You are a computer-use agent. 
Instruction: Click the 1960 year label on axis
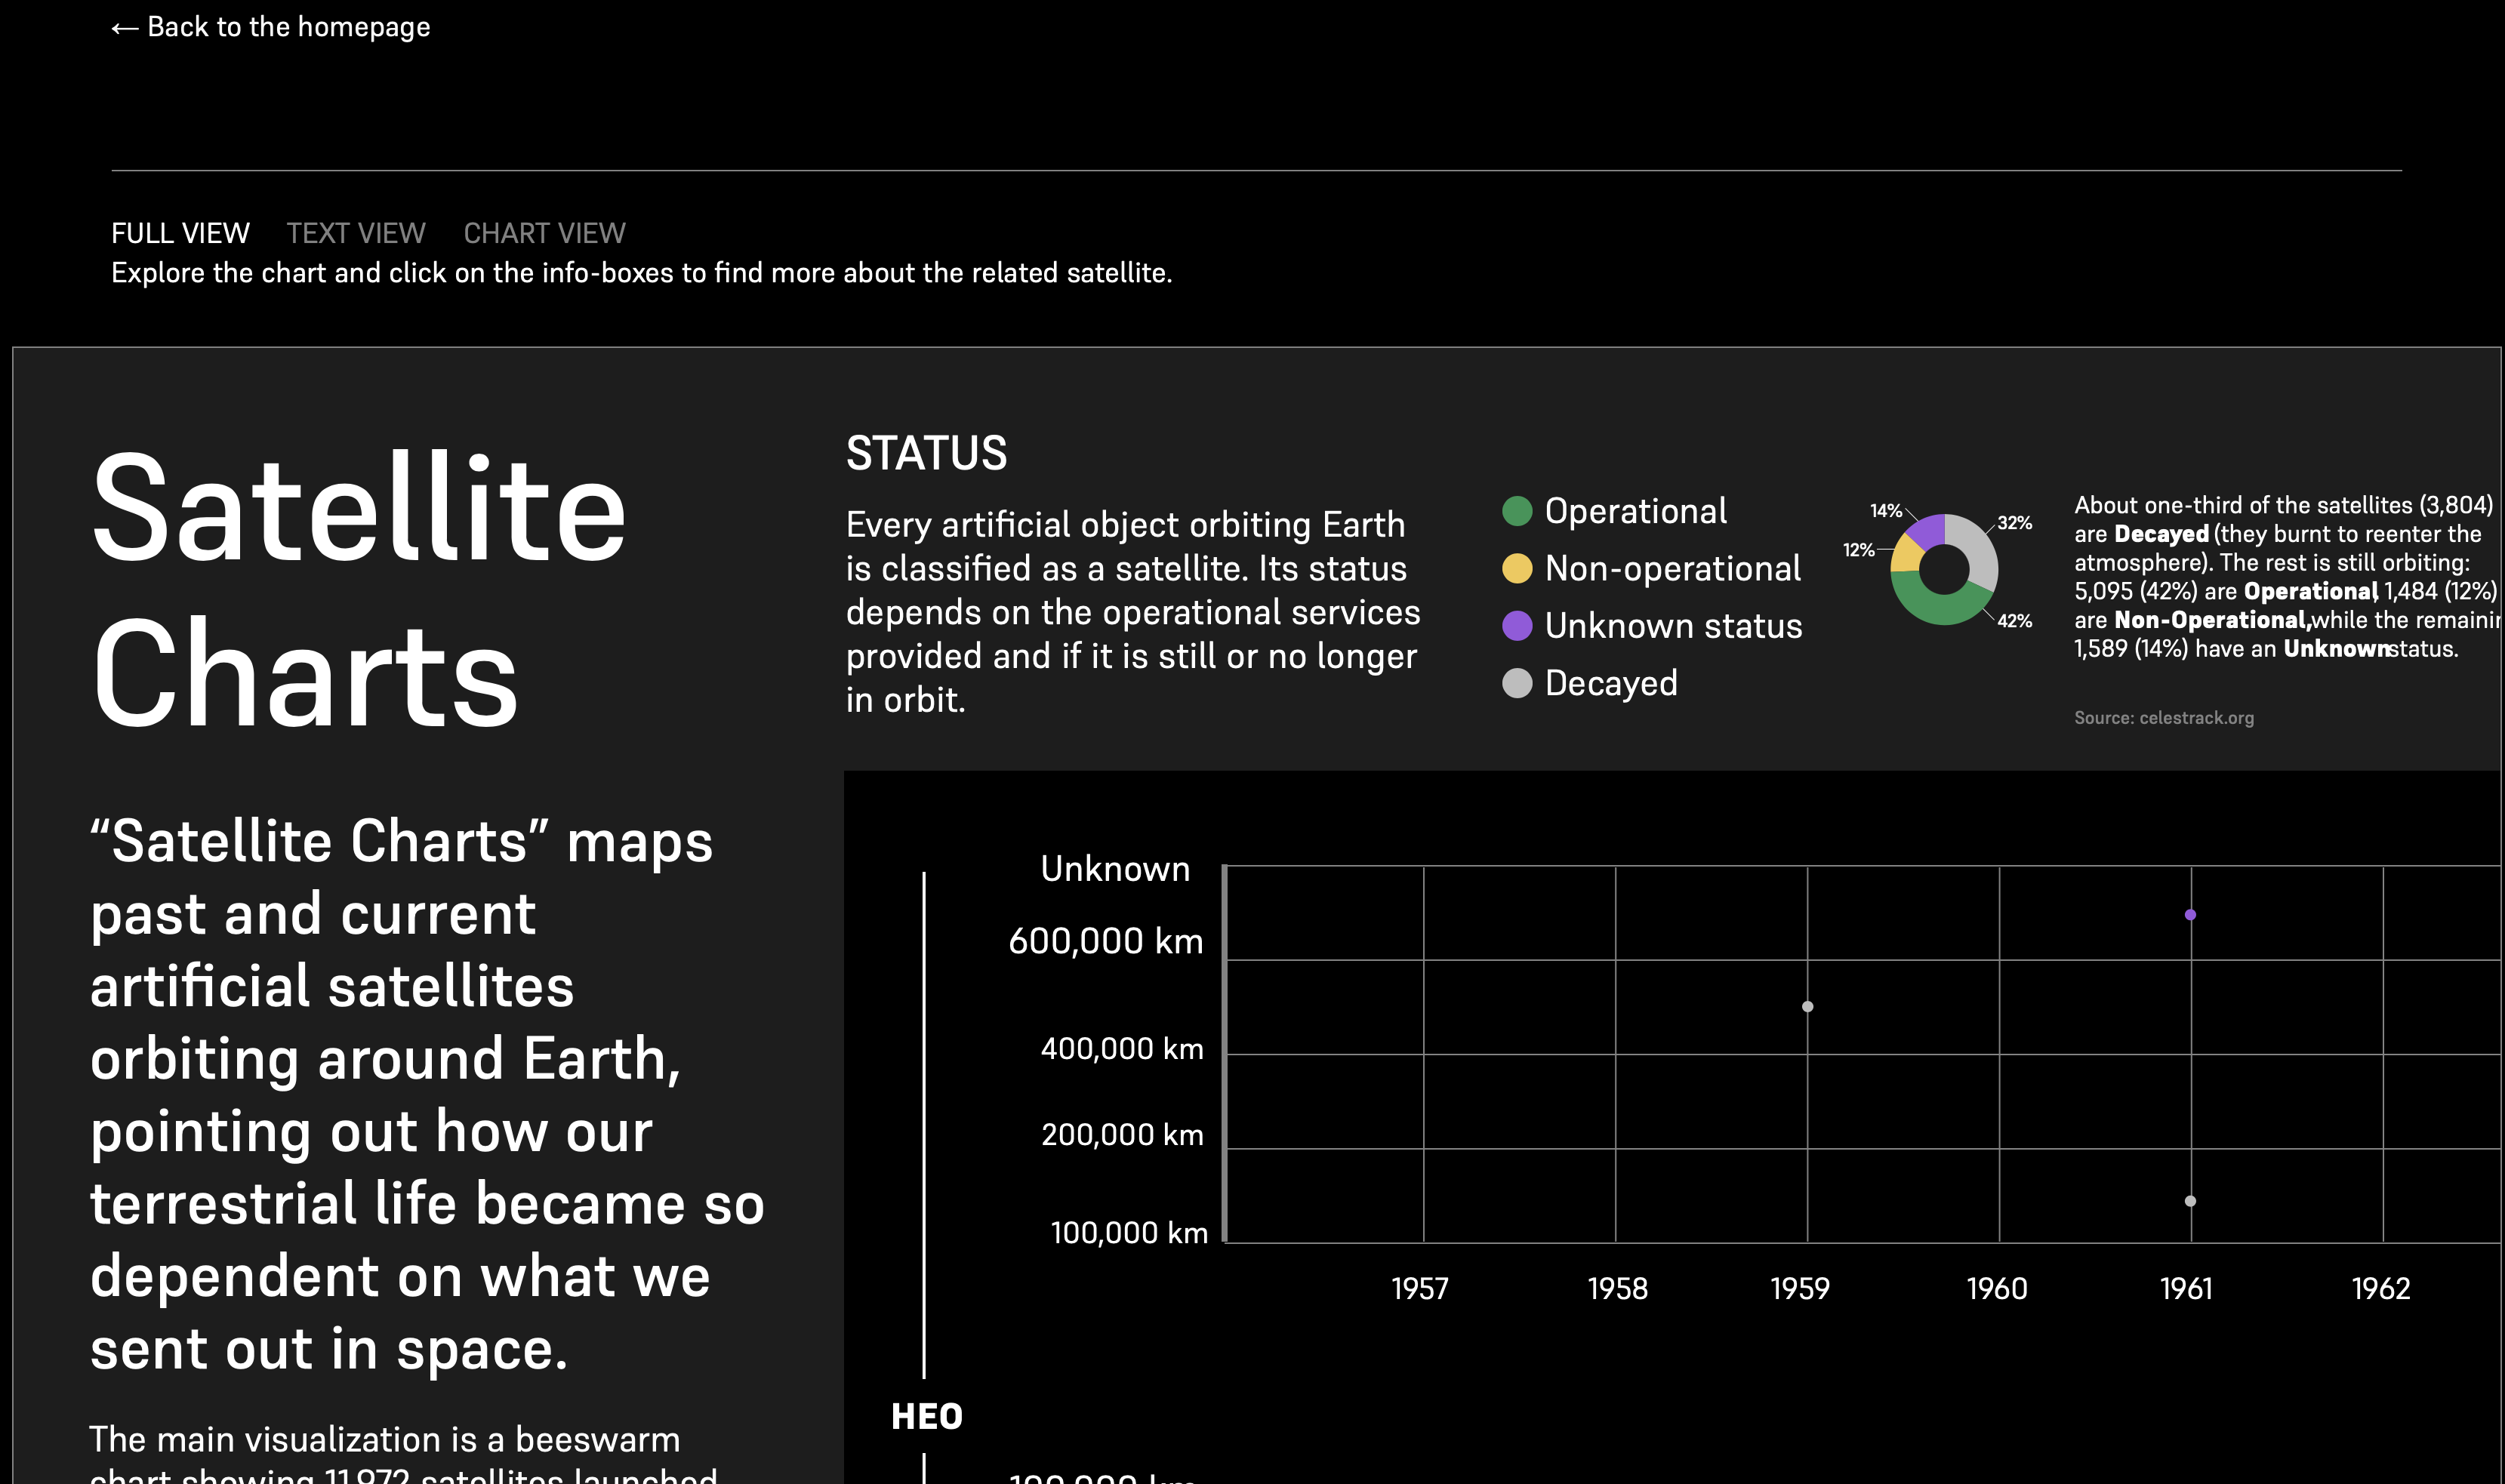pyautogui.click(x=1996, y=1288)
